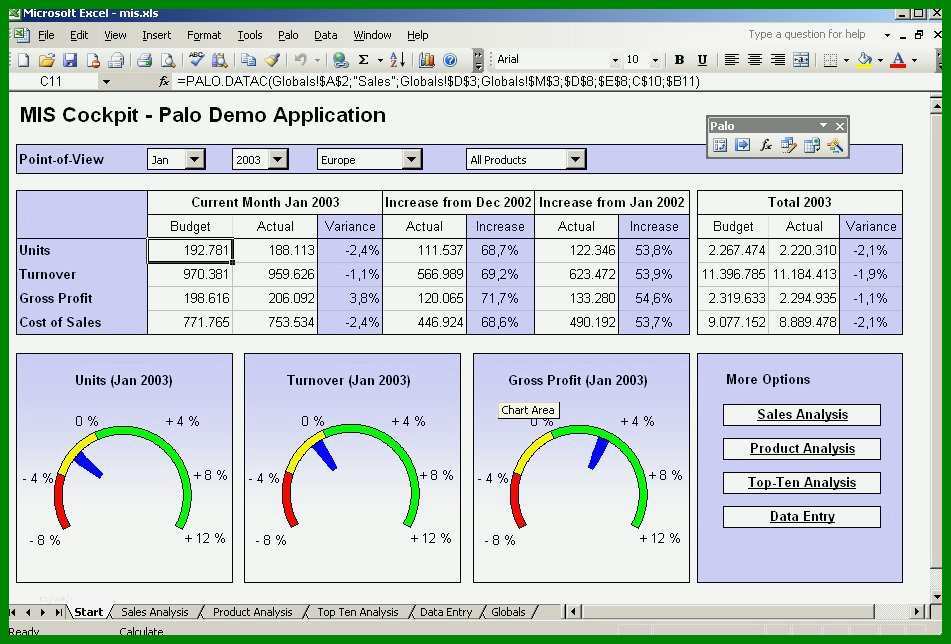Viewport: 951px width, 644px height.
Task: Expand the Name Box dropdown arrow
Action: click(x=106, y=81)
